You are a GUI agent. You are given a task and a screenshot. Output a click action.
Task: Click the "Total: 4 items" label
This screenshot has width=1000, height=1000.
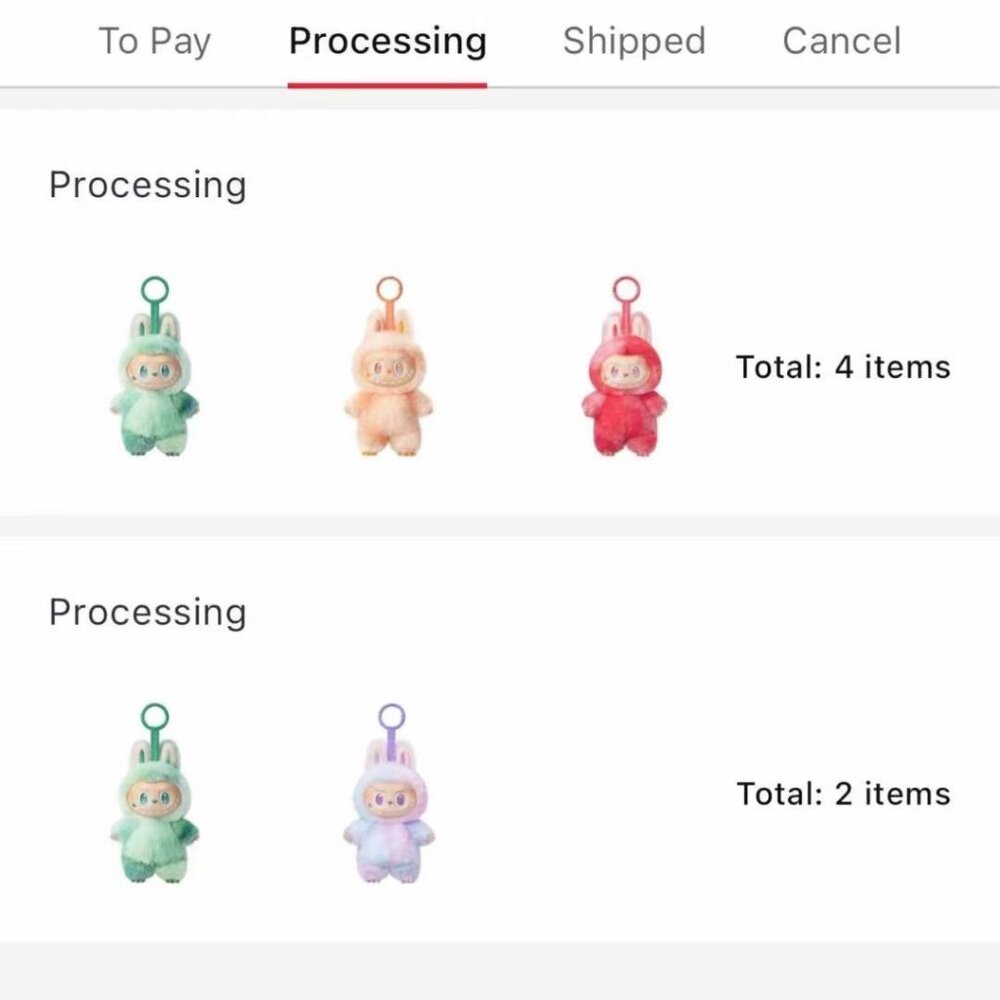pyautogui.click(x=843, y=367)
